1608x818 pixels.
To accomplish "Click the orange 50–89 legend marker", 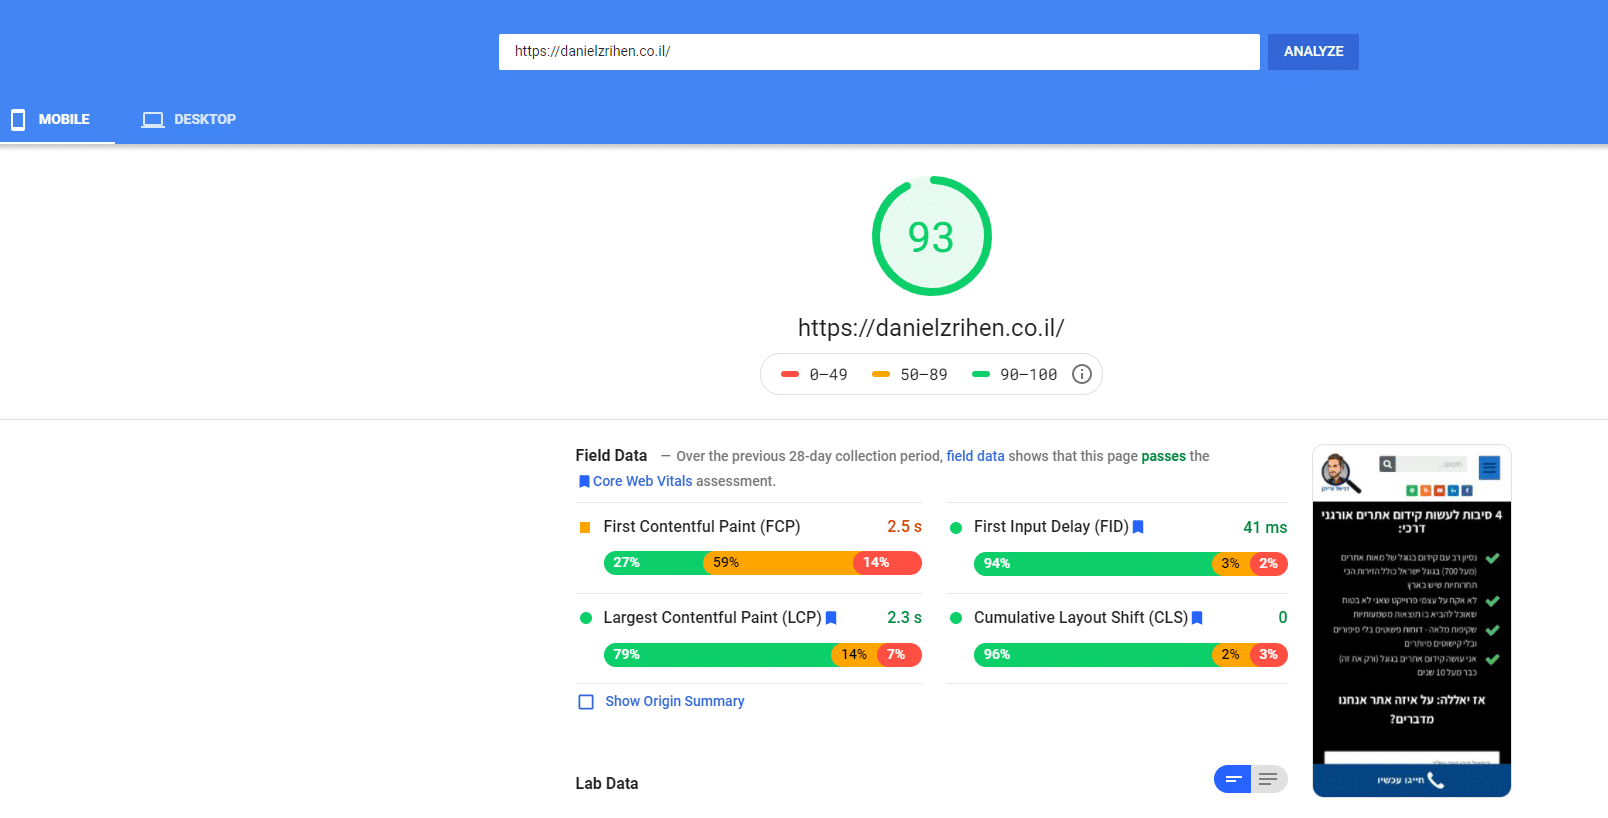I will [x=881, y=374].
